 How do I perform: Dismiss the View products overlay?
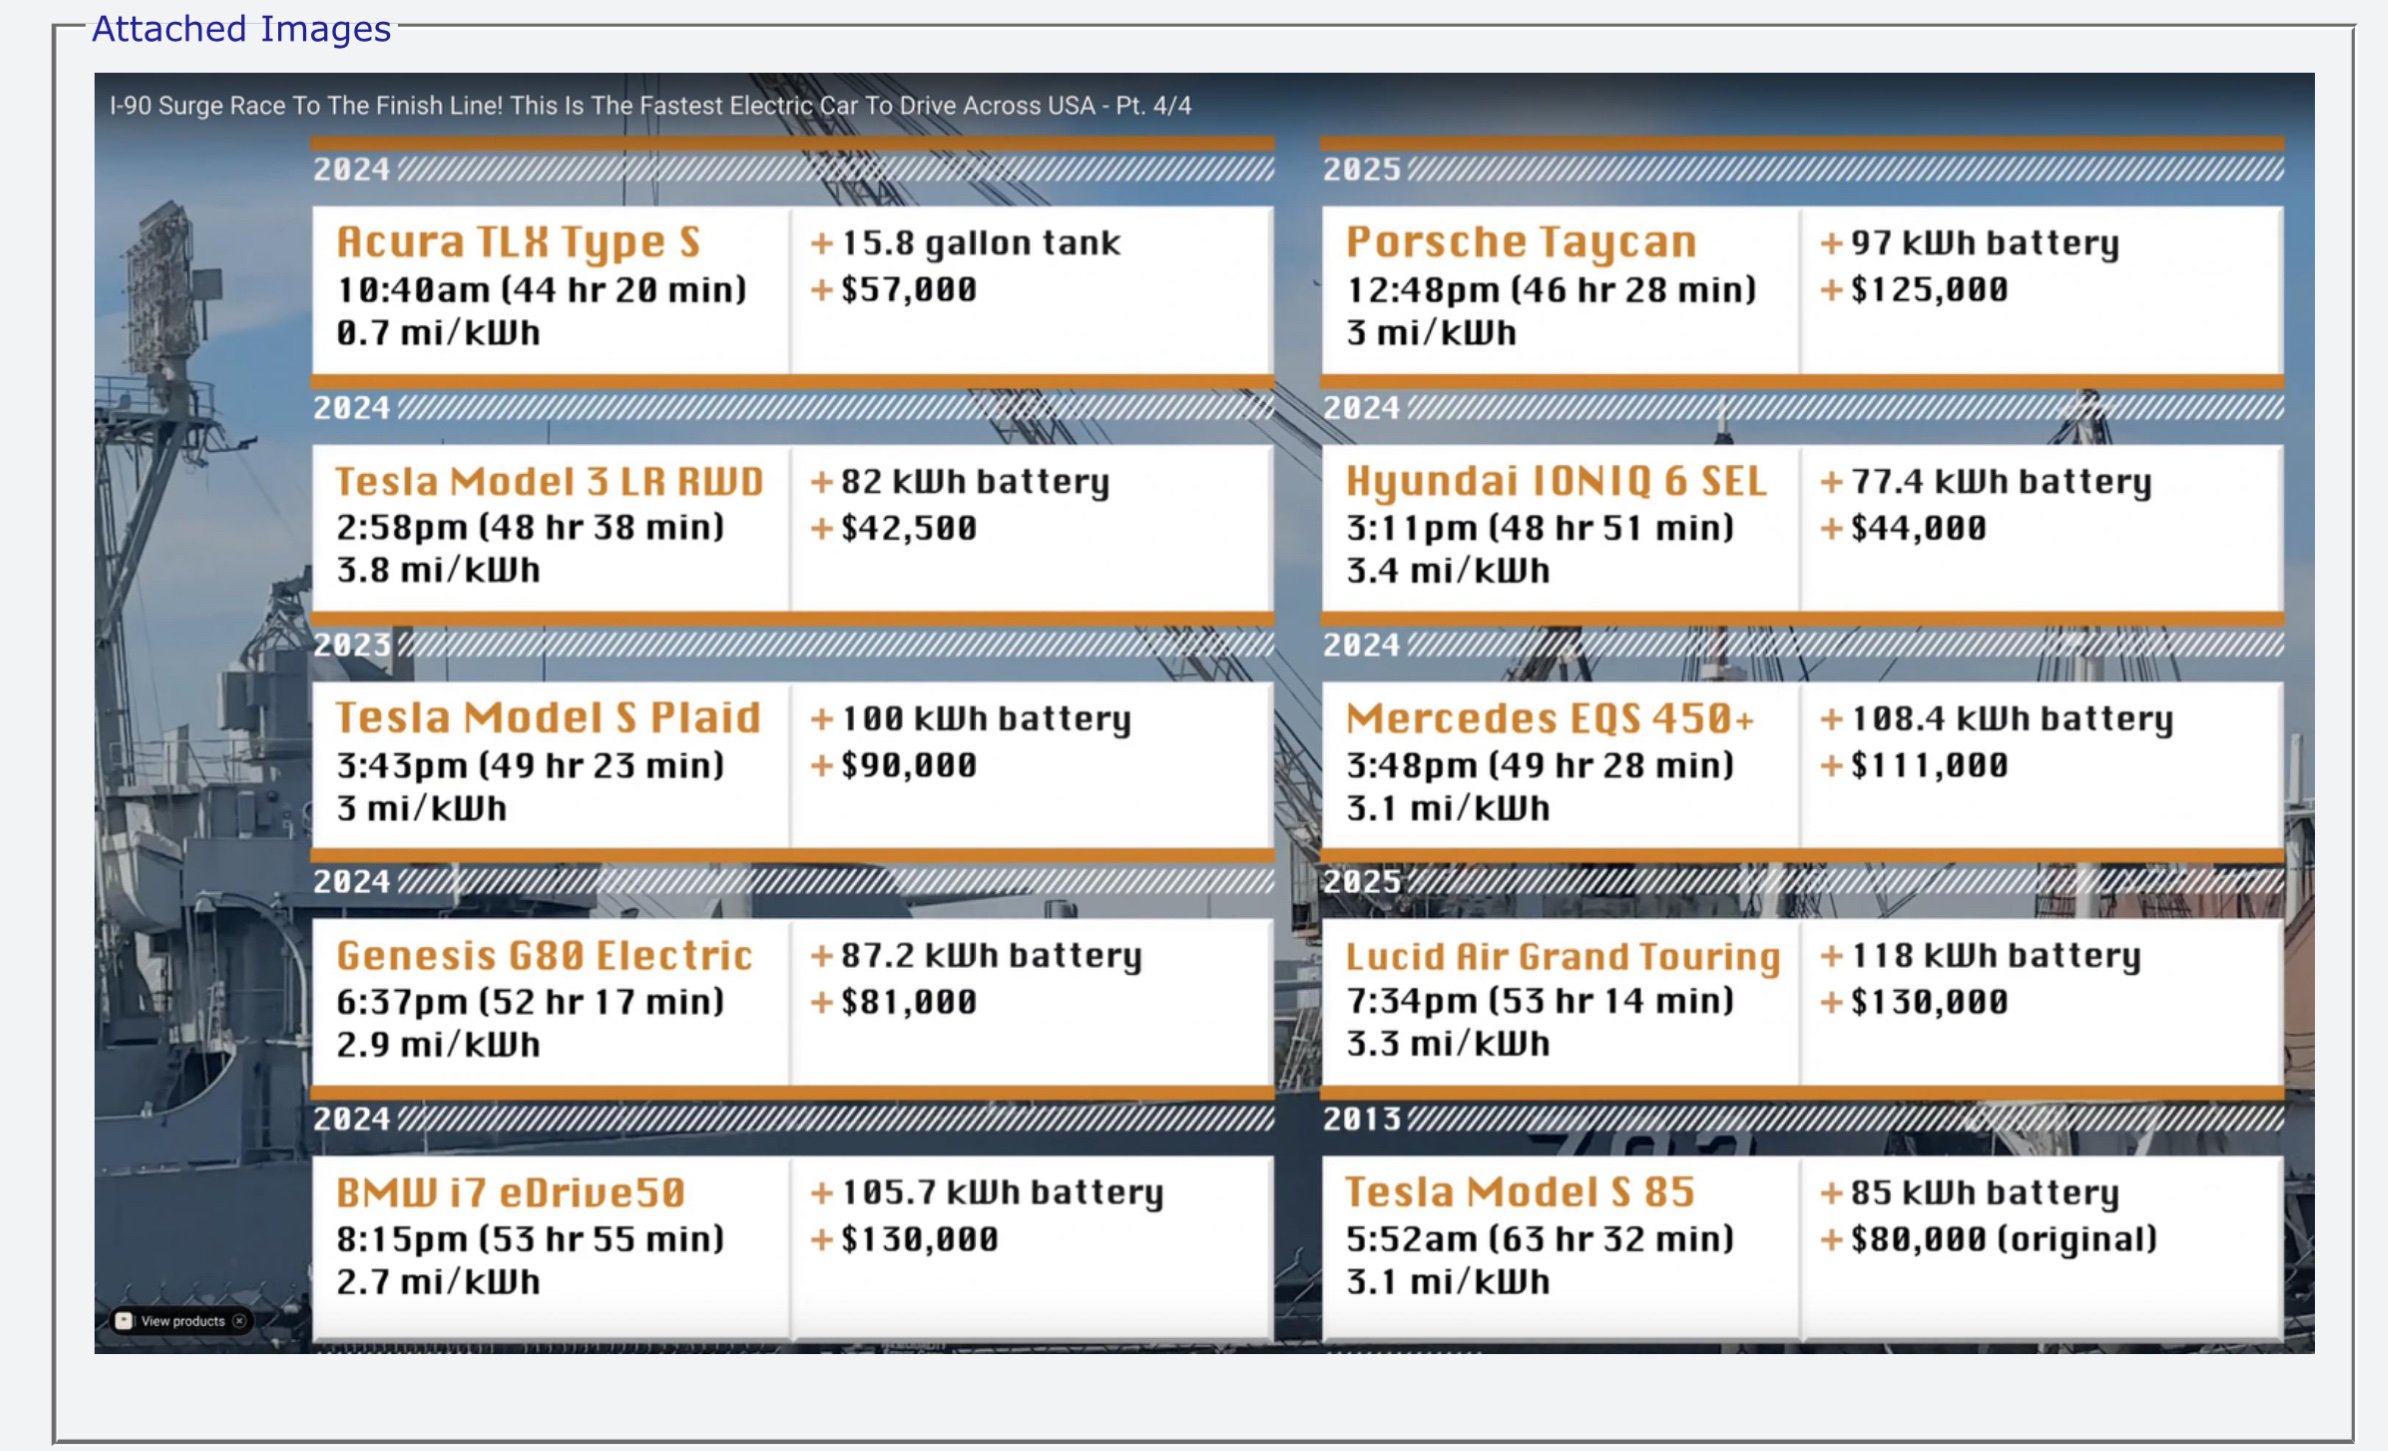tap(239, 1321)
